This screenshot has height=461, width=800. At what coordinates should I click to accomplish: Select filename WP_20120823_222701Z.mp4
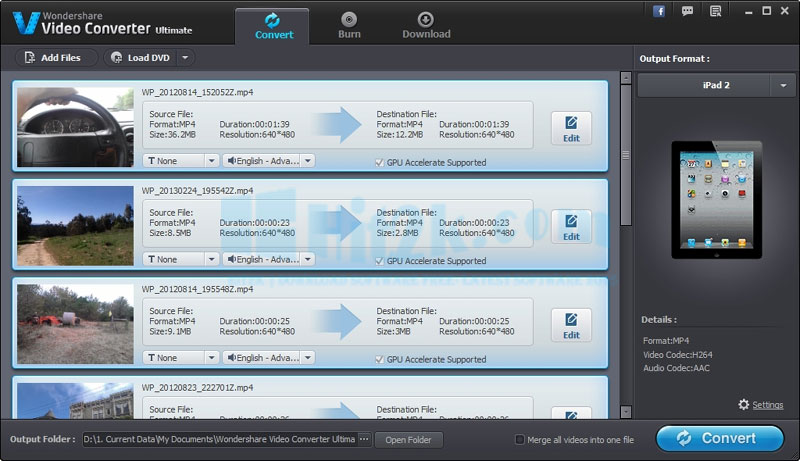pyautogui.click(x=197, y=388)
